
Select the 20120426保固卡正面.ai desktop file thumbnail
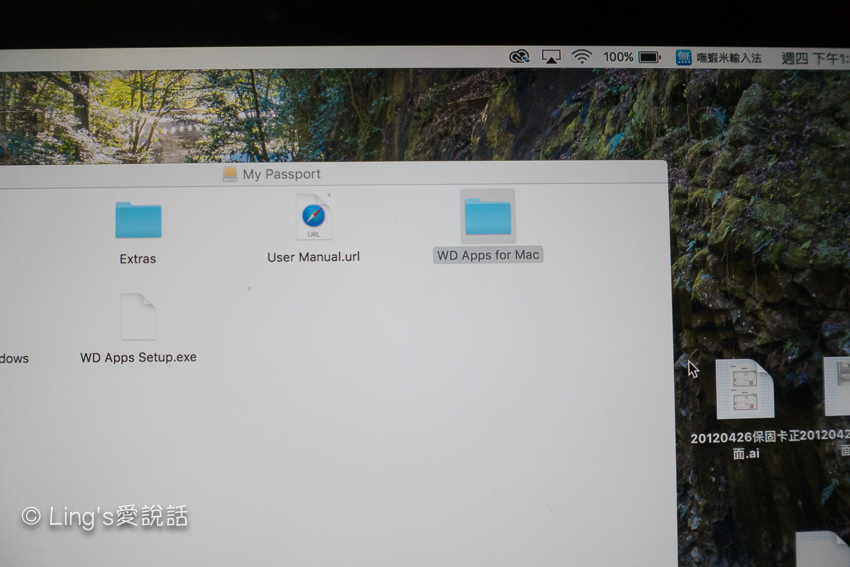coord(745,388)
